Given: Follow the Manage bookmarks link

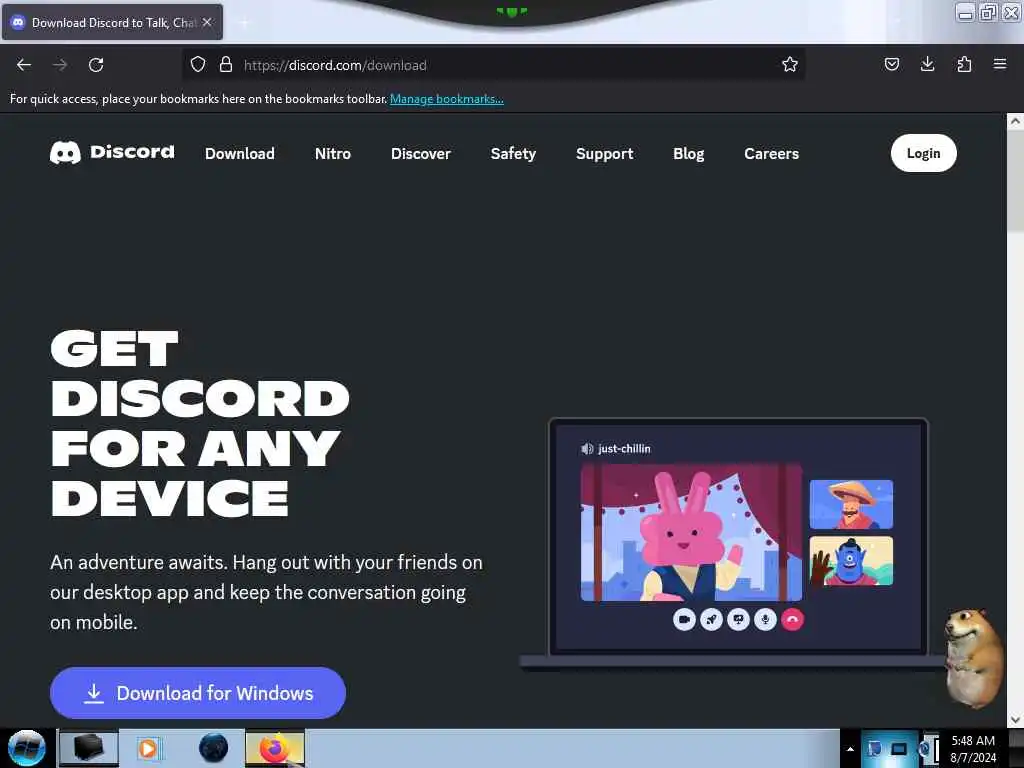Looking at the screenshot, I should (447, 99).
